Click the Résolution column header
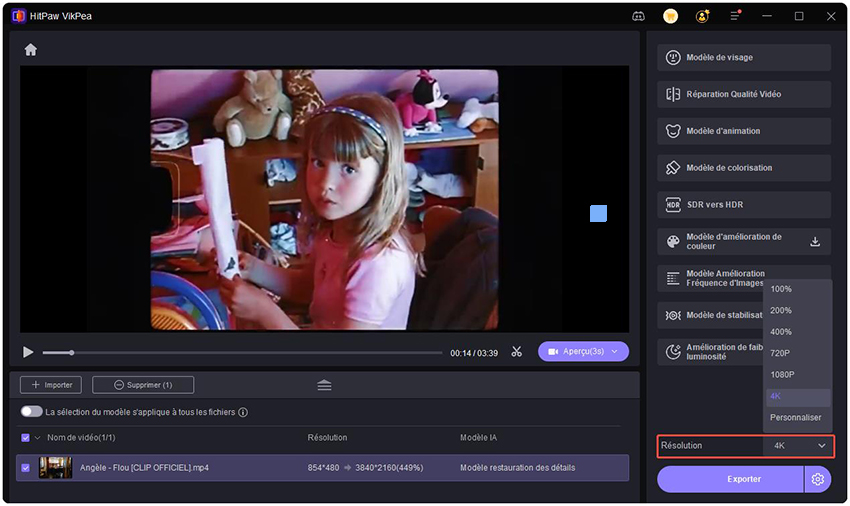The image size is (850, 506). tap(327, 438)
